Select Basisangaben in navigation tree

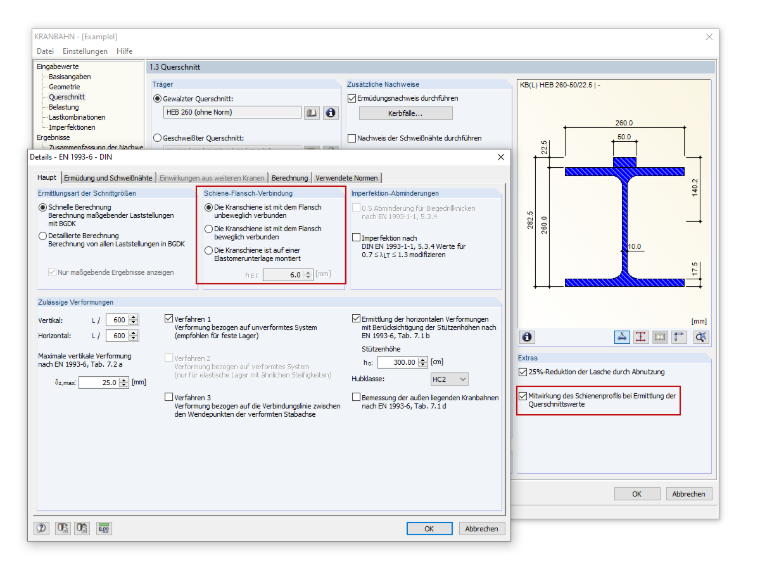point(70,77)
